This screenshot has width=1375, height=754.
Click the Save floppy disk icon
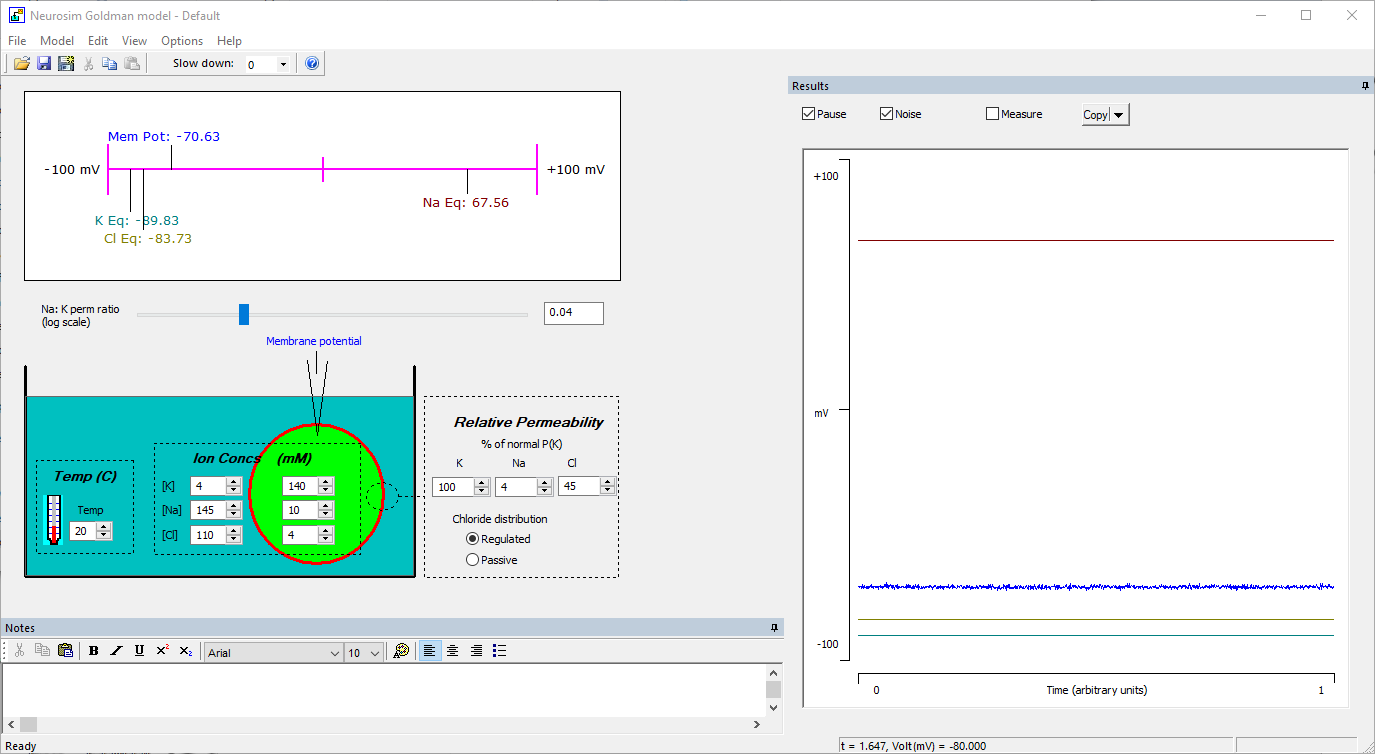(x=44, y=64)
